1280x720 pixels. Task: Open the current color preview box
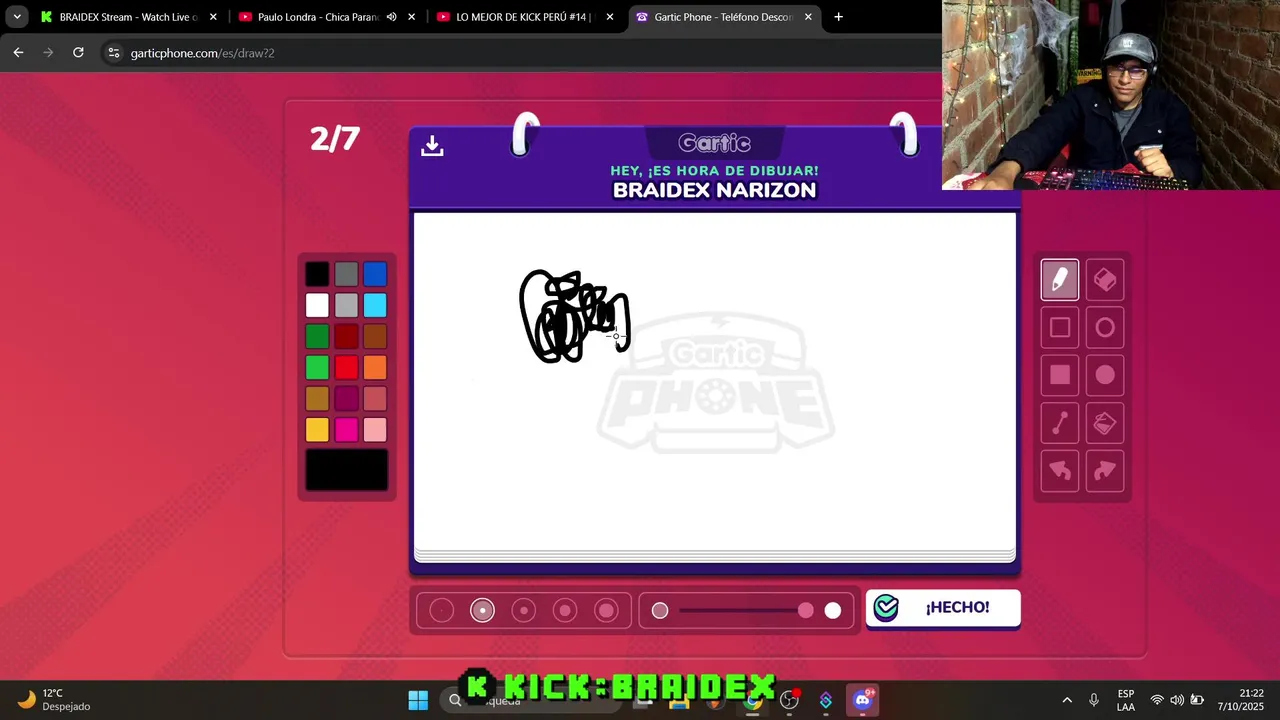point(346,470)
